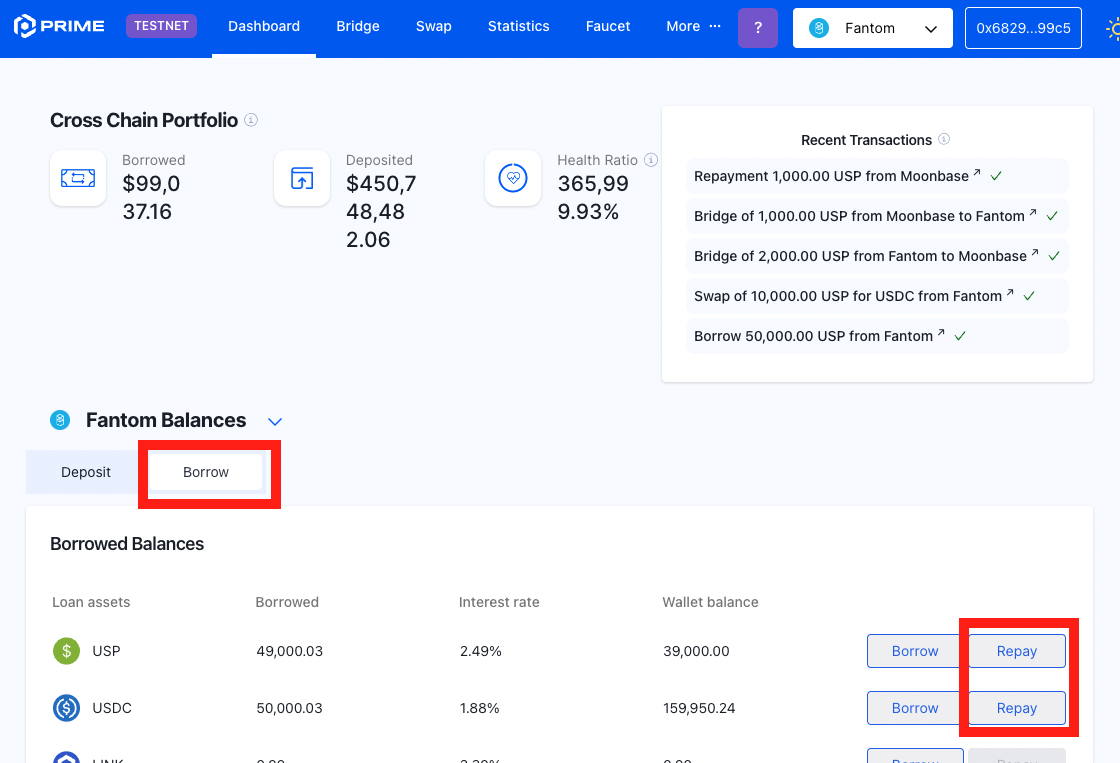The width and height of the screenshot is (1120, 763).
Task: Click the Loan assets column header
Action: pos(91,602)
